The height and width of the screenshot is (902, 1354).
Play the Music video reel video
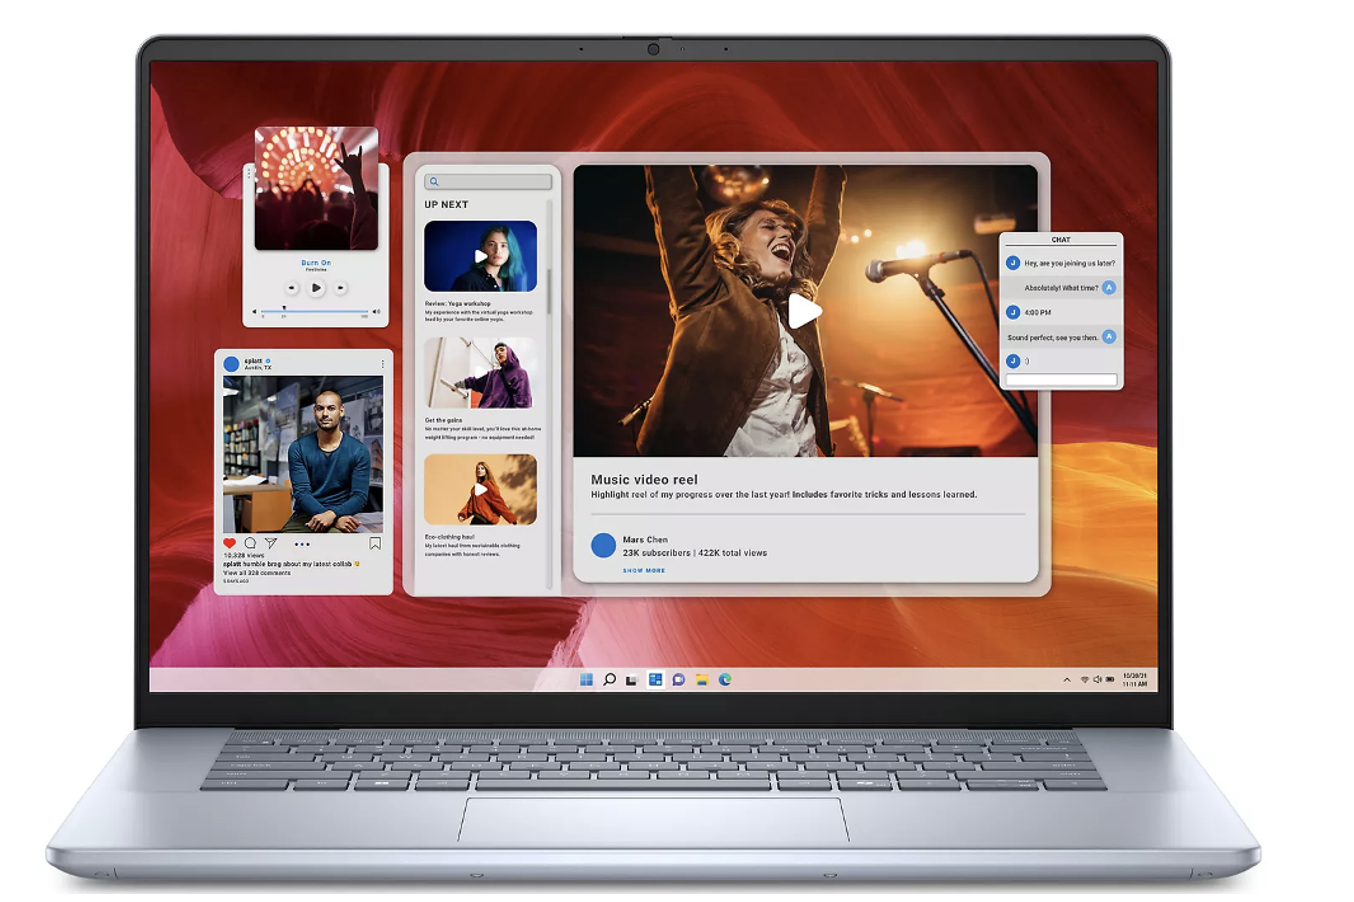(x=804, y=311)
